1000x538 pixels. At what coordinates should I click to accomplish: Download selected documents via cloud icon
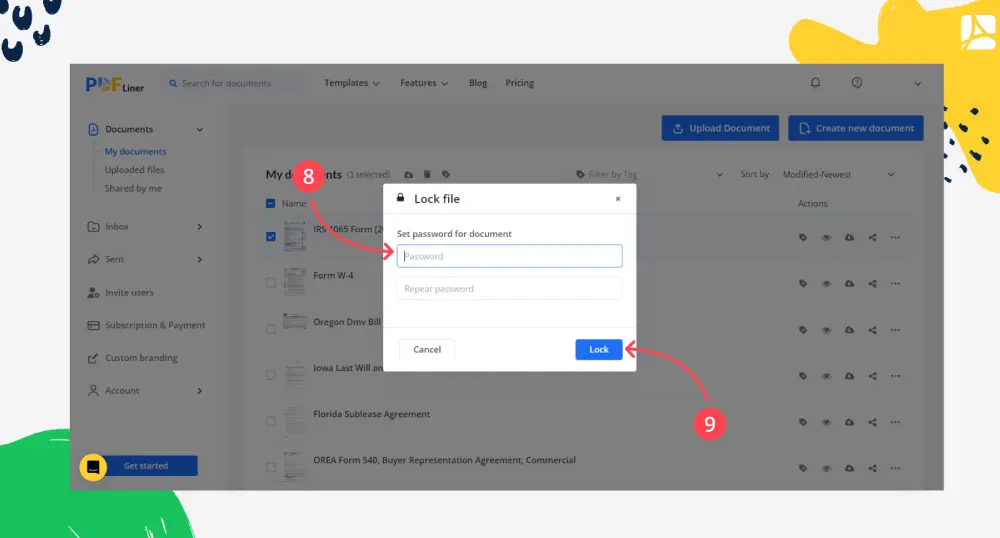pyautogui.click(x=408, y=175)
